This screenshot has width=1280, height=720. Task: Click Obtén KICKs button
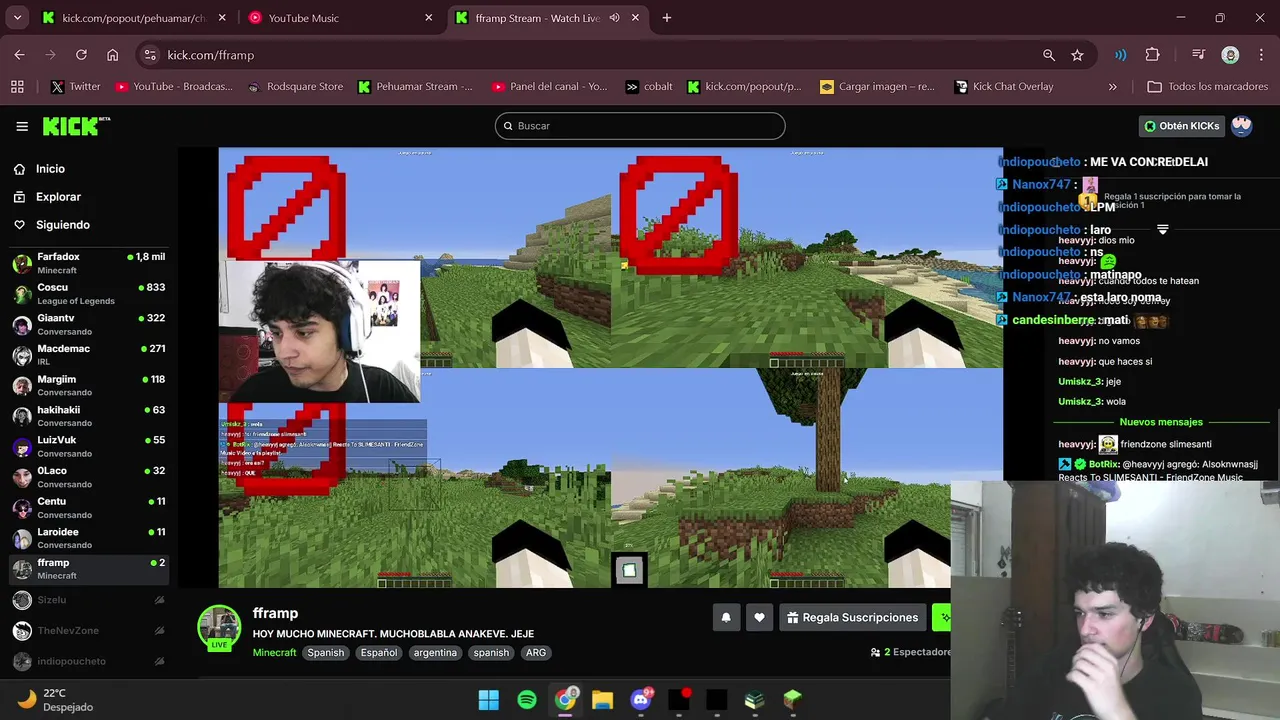[1182, 126]
